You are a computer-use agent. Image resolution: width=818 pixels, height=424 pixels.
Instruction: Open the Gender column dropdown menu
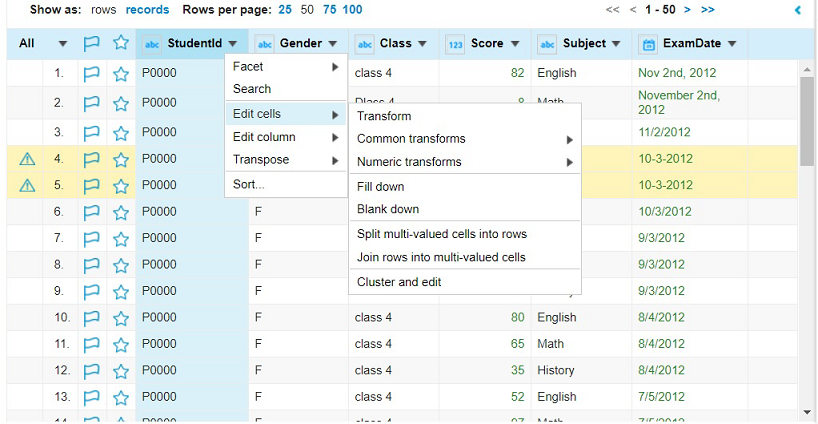332,44
